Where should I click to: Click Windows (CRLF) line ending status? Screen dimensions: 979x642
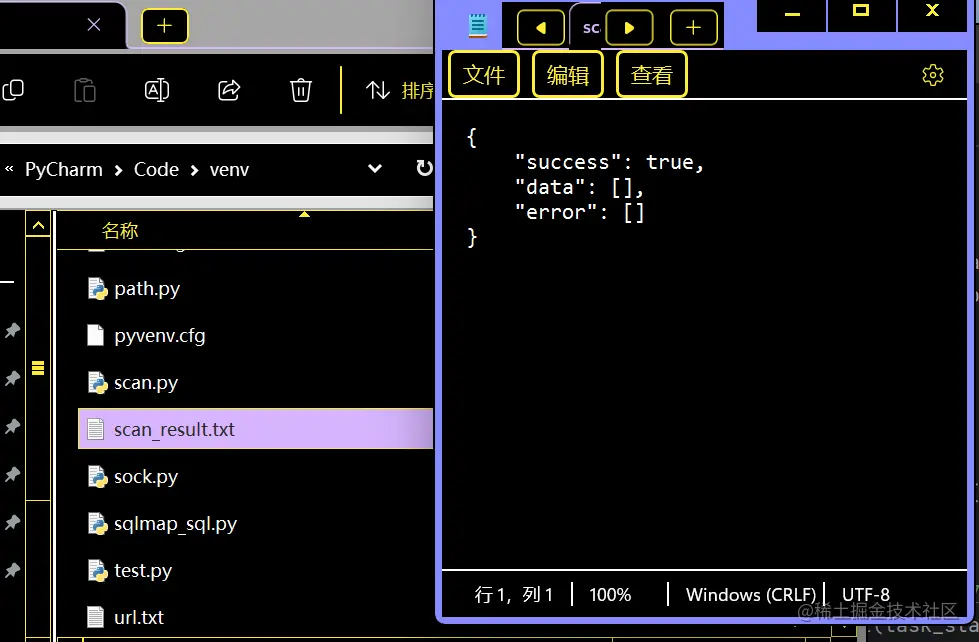click(751, 595)
